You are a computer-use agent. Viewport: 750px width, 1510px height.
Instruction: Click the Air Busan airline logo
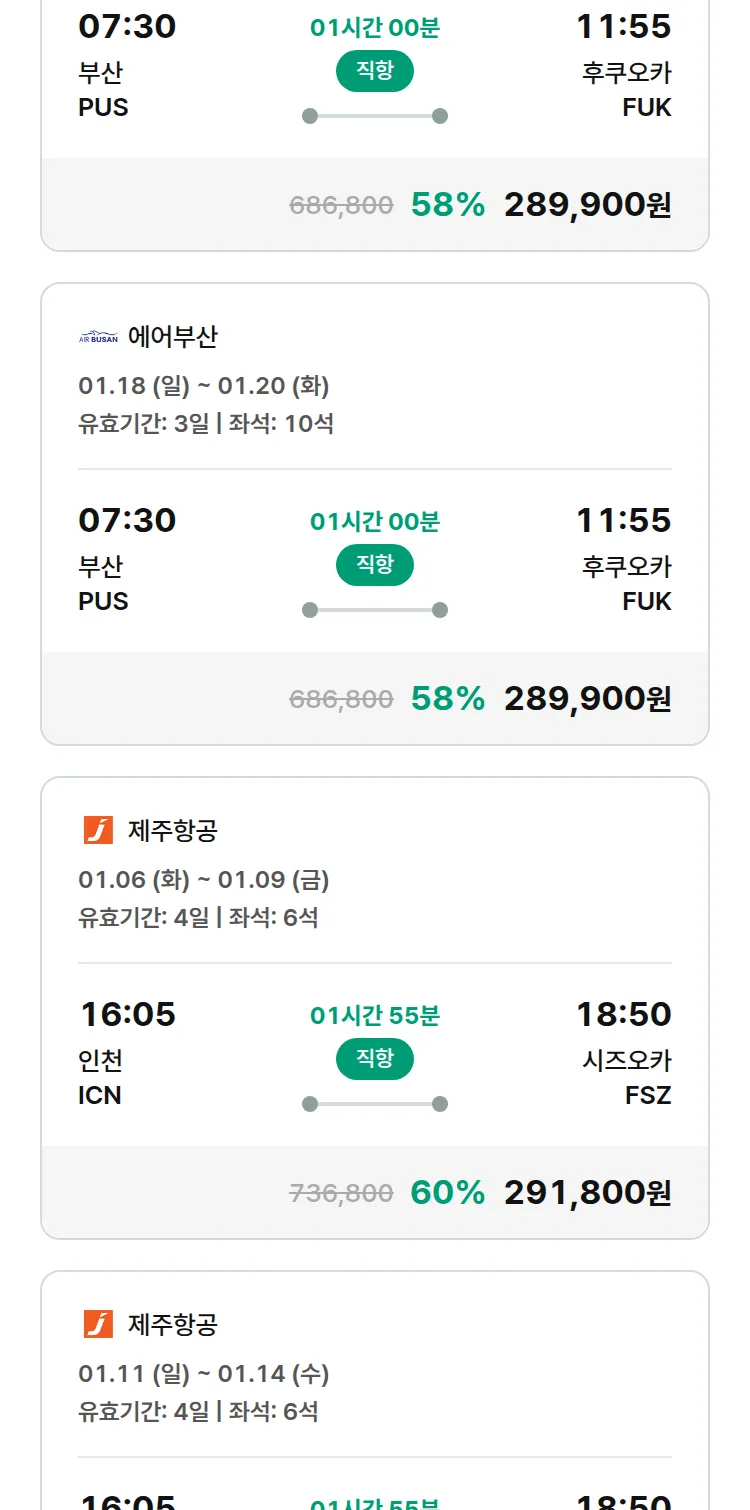(x=98, y=337)
